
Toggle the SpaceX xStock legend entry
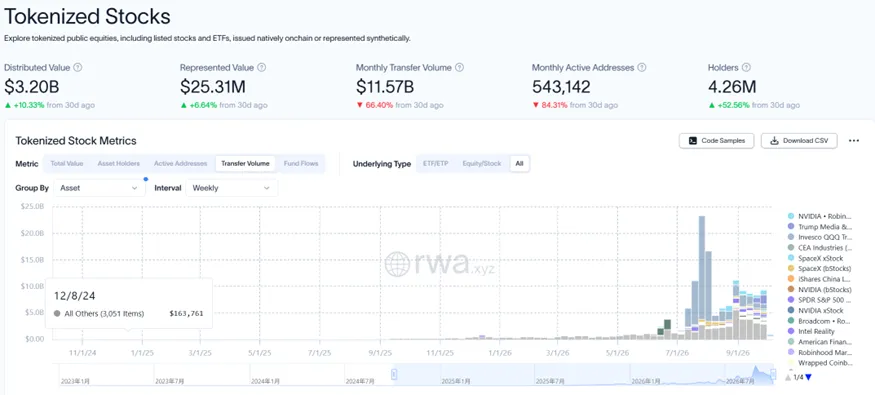[x=815, y=258]
